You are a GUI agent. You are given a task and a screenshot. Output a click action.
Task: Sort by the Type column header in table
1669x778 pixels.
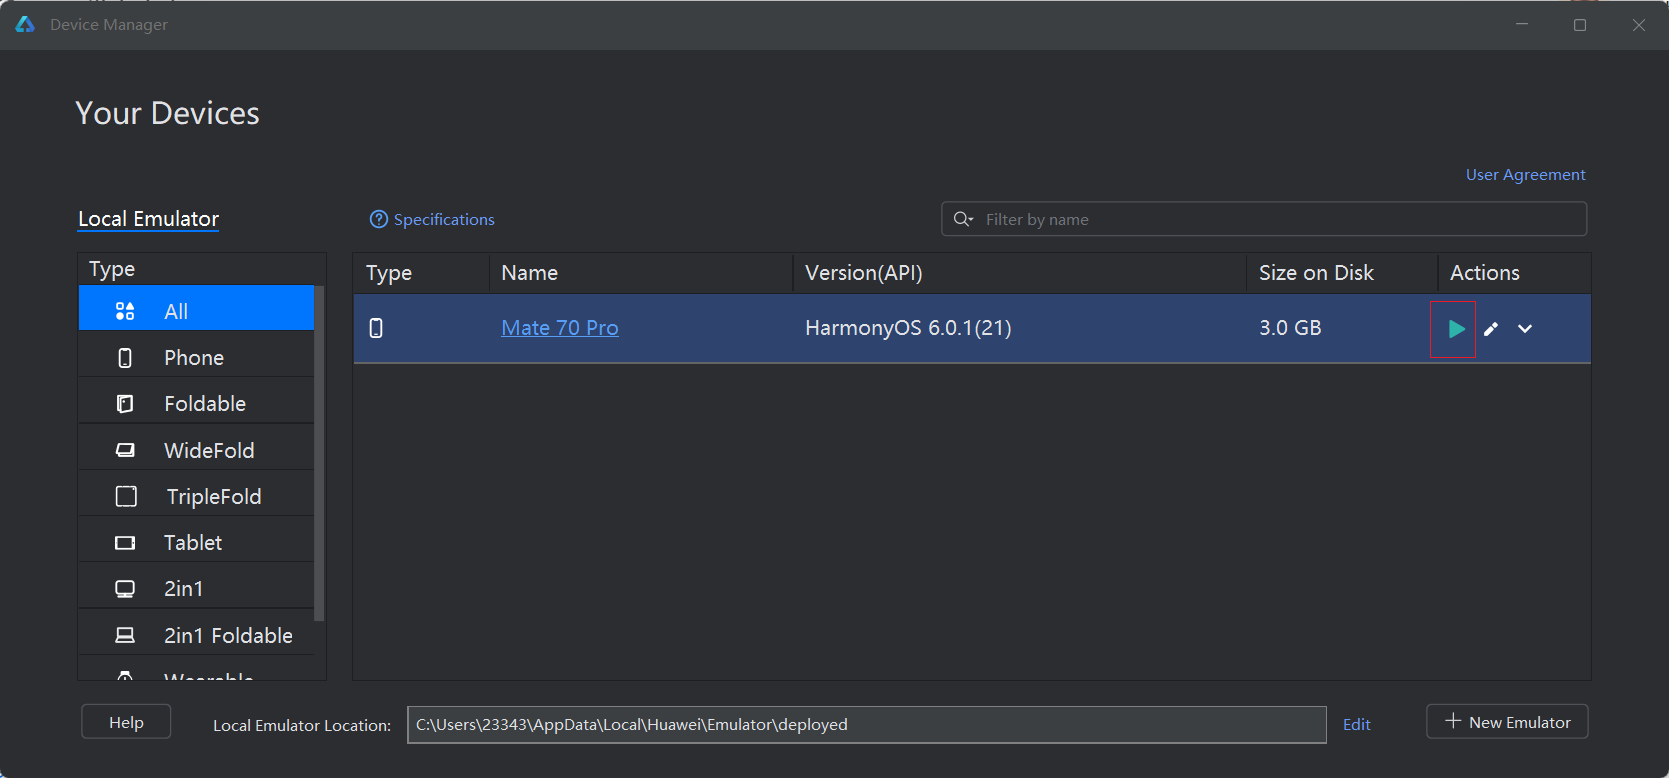click(421, 273)
